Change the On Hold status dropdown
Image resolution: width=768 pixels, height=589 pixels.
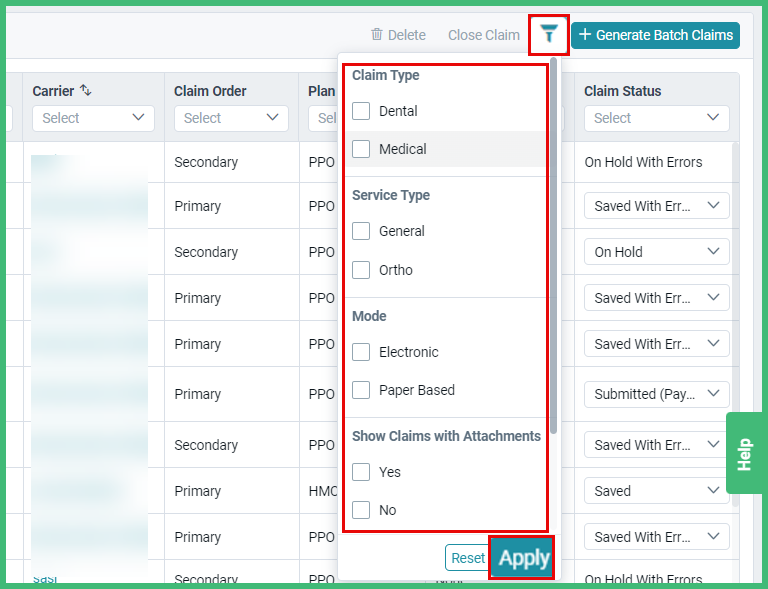coord(656,252)
